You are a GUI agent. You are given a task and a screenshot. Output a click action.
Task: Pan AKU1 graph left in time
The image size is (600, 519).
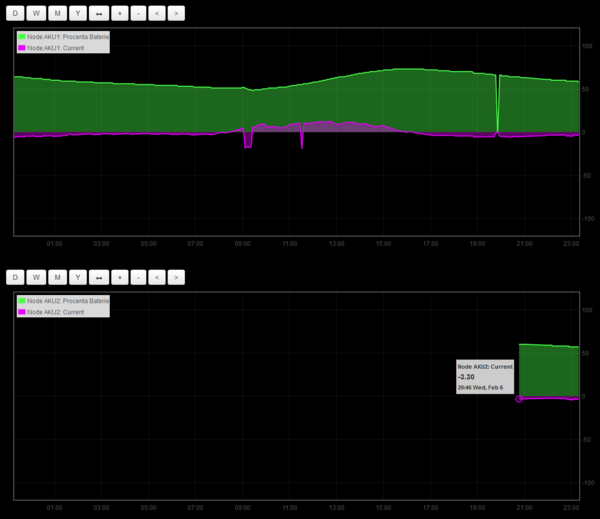(x=157, y=13)
